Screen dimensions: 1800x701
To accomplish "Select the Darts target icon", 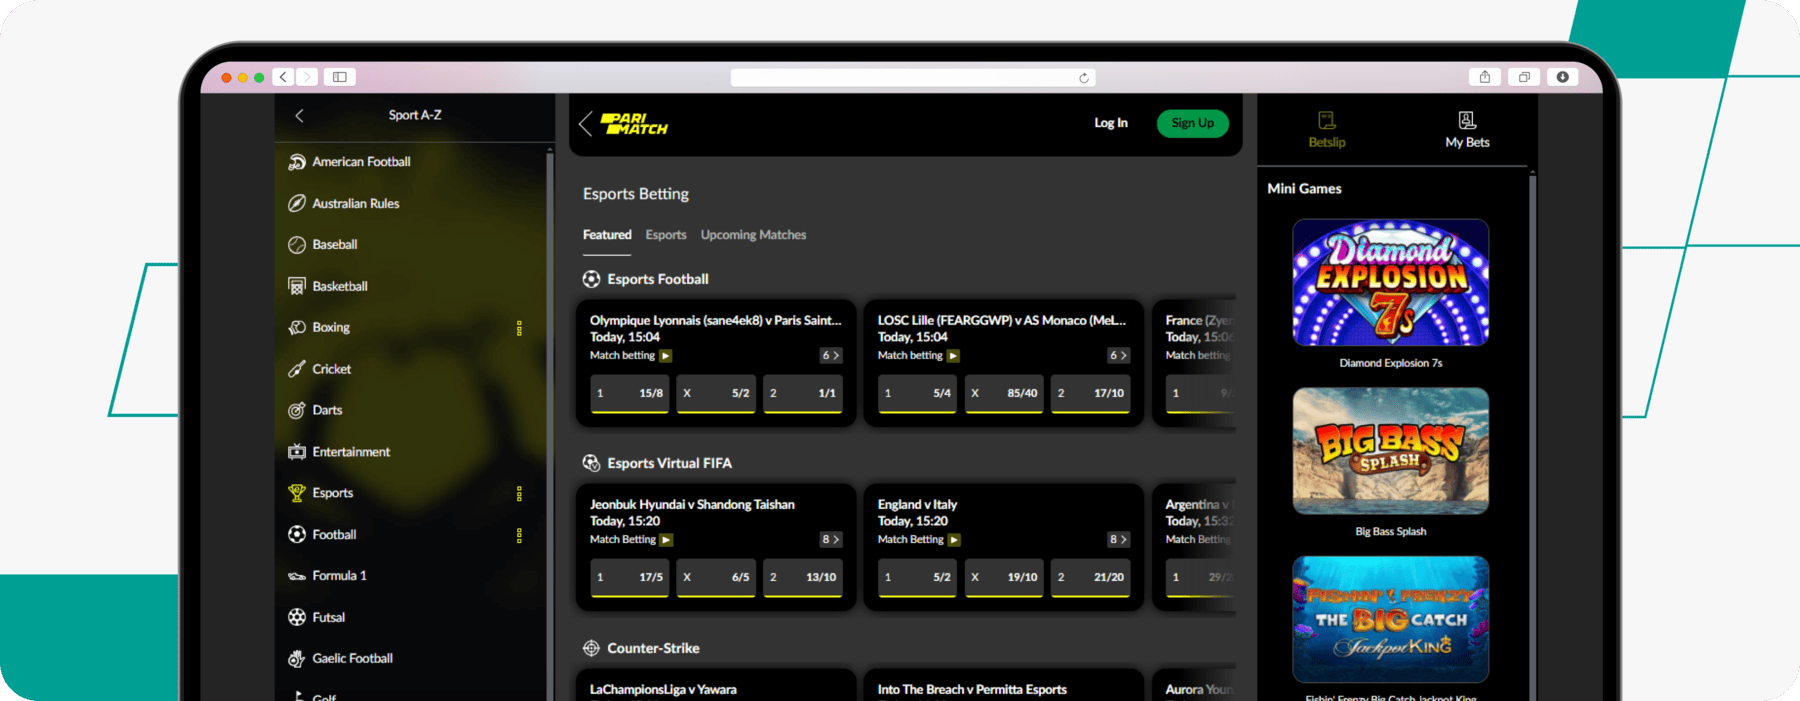I will pos(297,410).
